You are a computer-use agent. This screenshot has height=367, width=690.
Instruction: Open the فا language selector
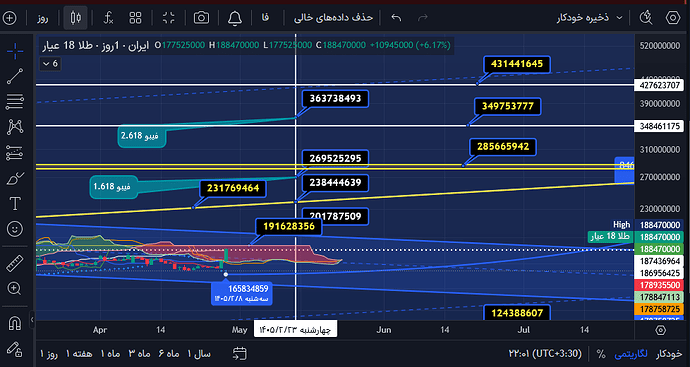(265, 18)
